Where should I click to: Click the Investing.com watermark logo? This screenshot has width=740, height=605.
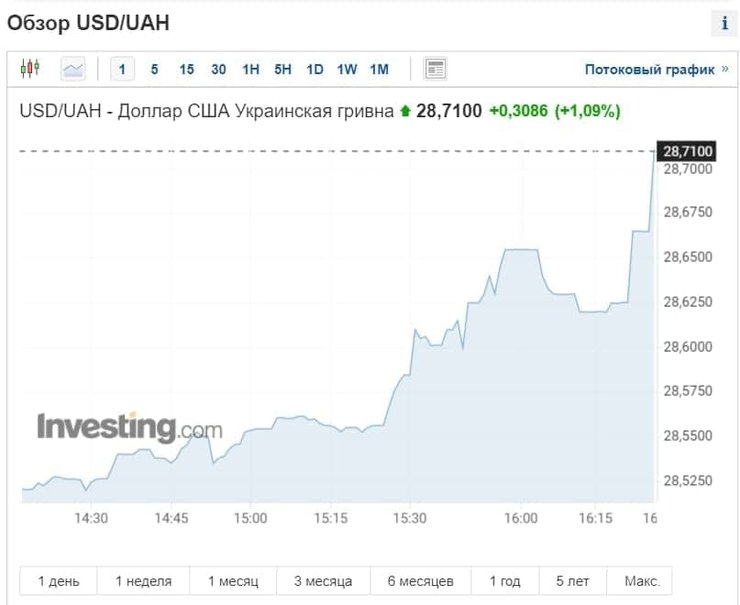130,428
